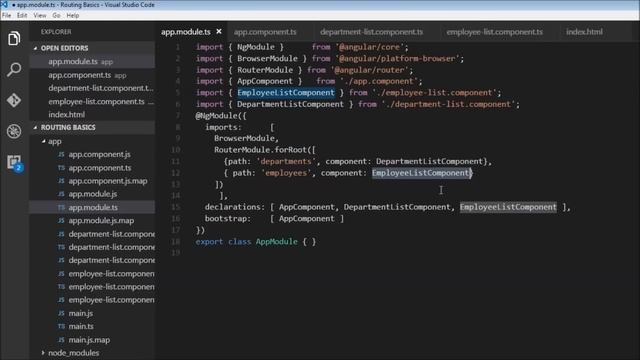Open the View menu
The width and height of the screenshot is (640, 360).
coord(40,16)
